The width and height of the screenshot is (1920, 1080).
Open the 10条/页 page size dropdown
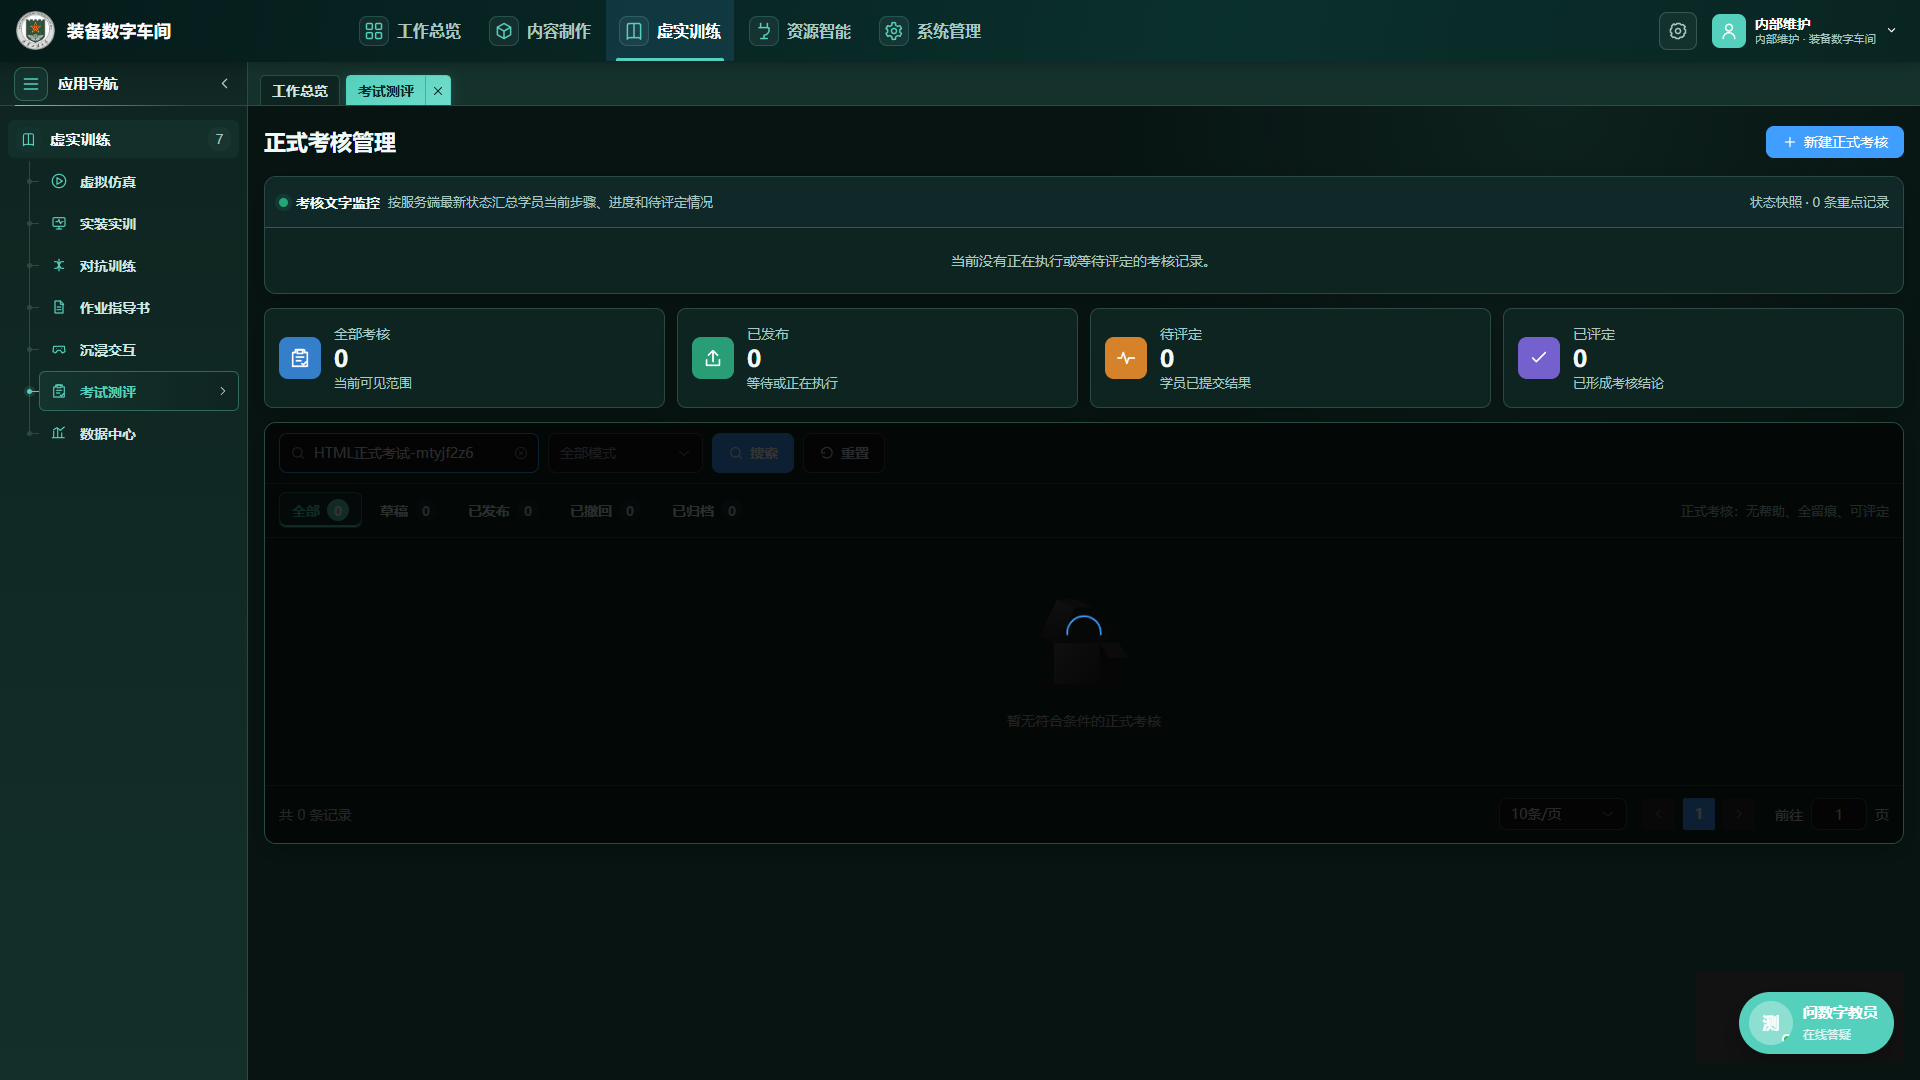[1562, 814]
